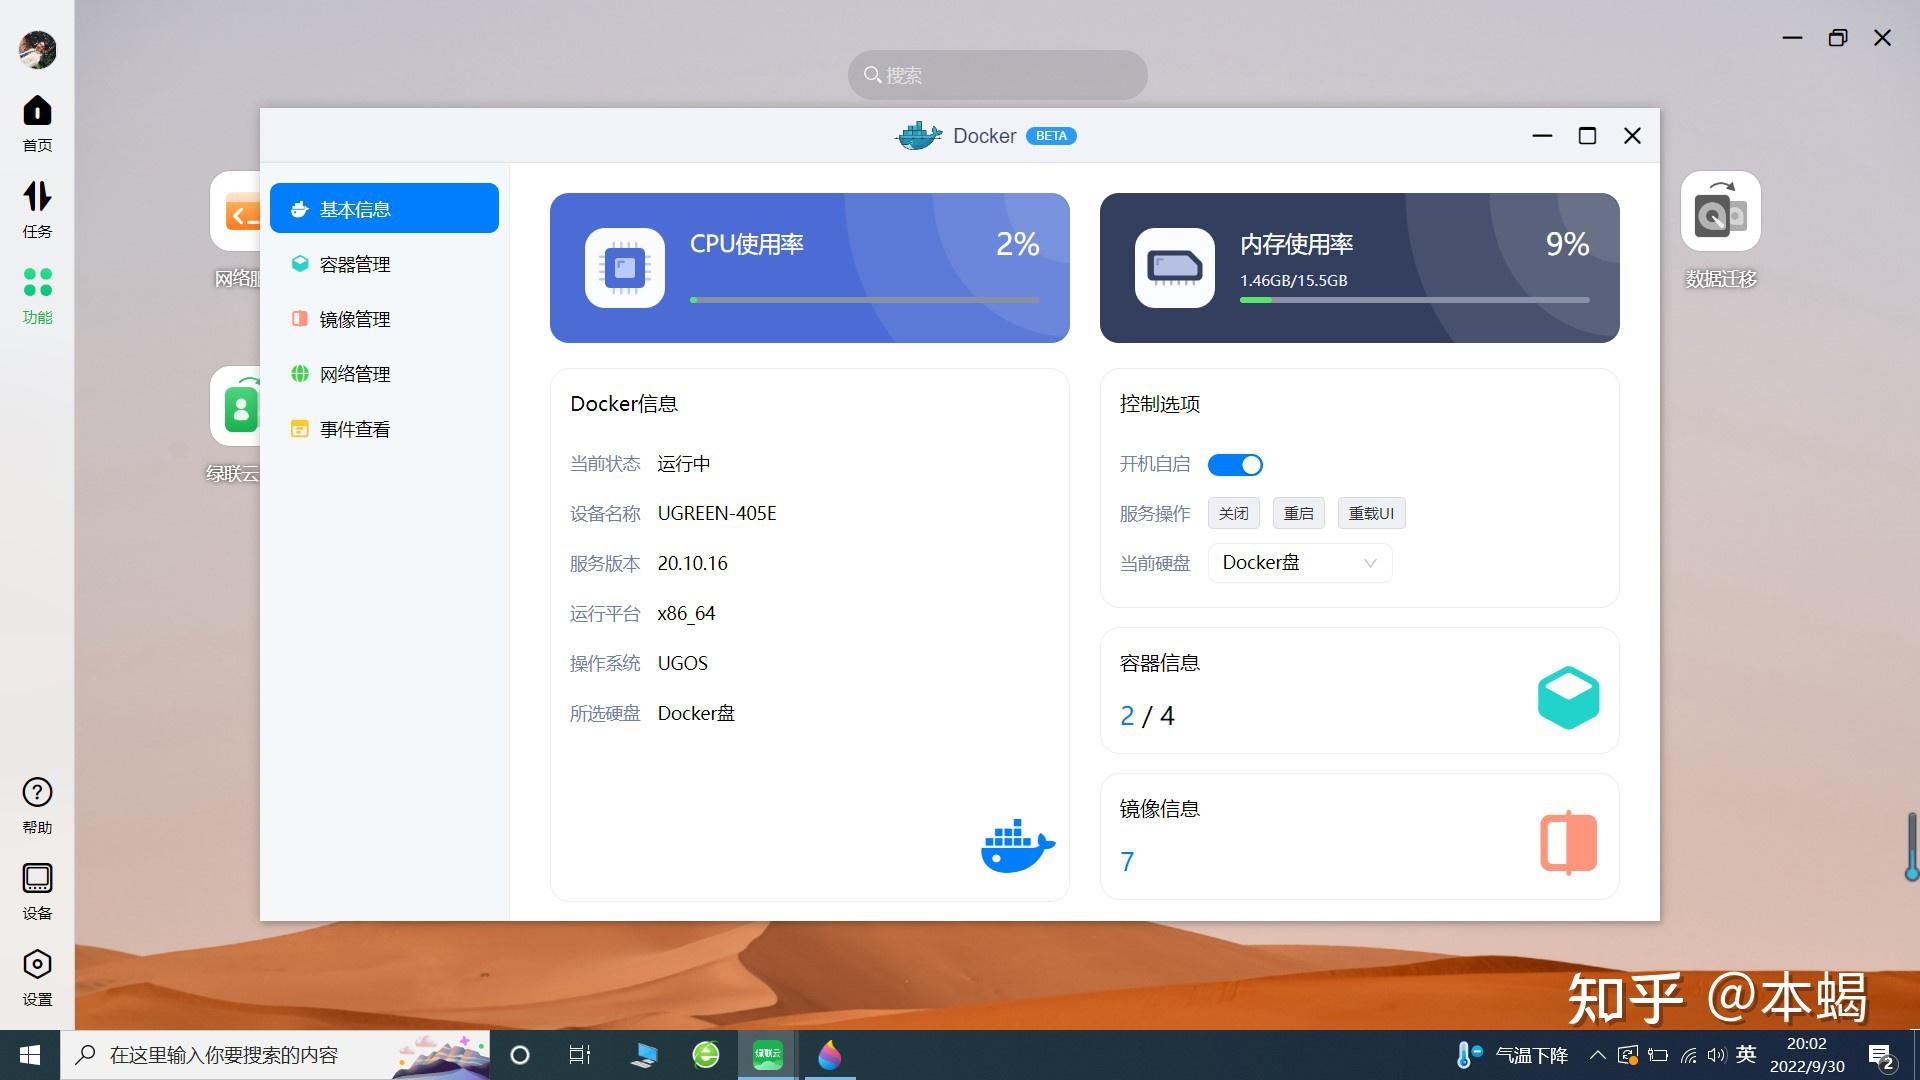The image size is (1920, 1080).
Task: Click the 重启 (restart) service button
Action: point(1298,513)
